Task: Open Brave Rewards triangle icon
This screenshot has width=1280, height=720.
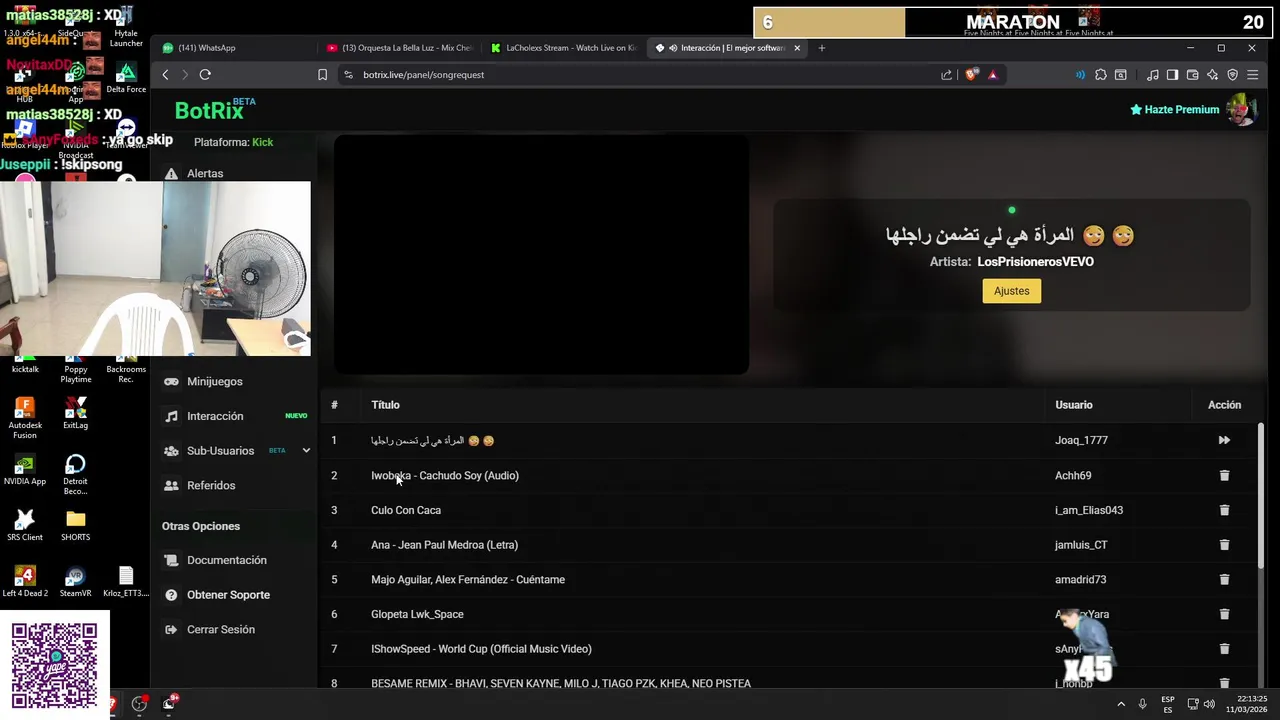Action: (992, 75)
